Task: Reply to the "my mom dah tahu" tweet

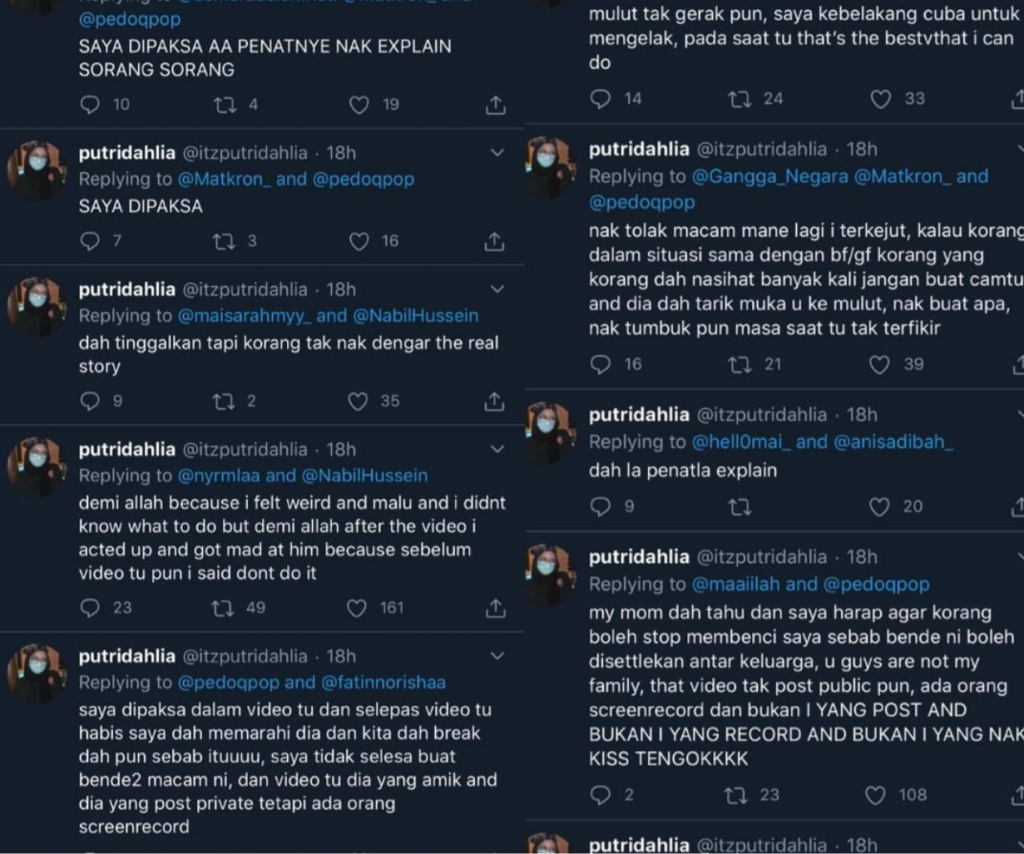Action: (x=600, y=795)
